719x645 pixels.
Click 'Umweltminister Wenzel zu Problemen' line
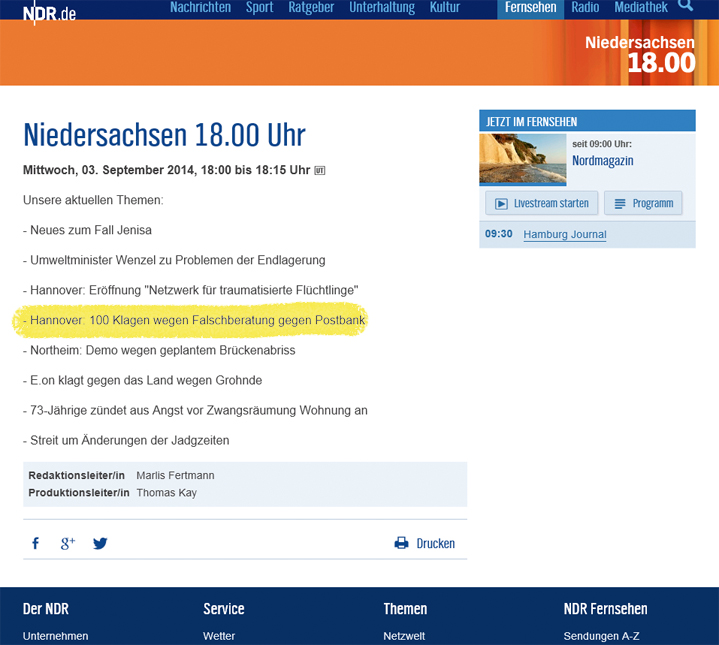coord(174,260)
